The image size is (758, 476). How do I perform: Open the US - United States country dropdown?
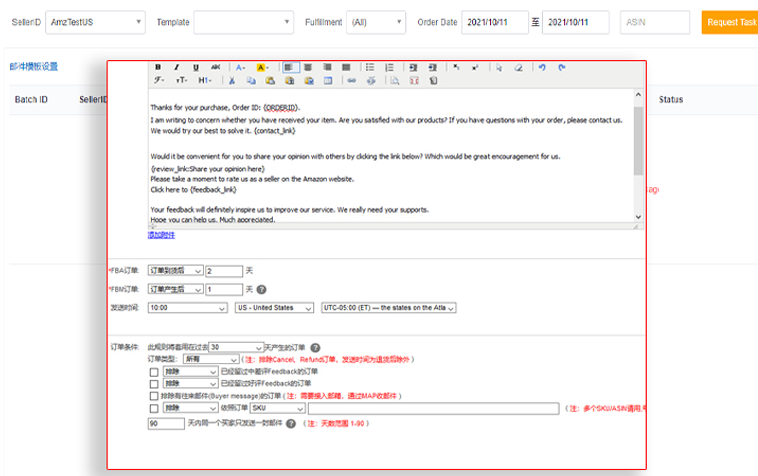[x=275, y=308]
